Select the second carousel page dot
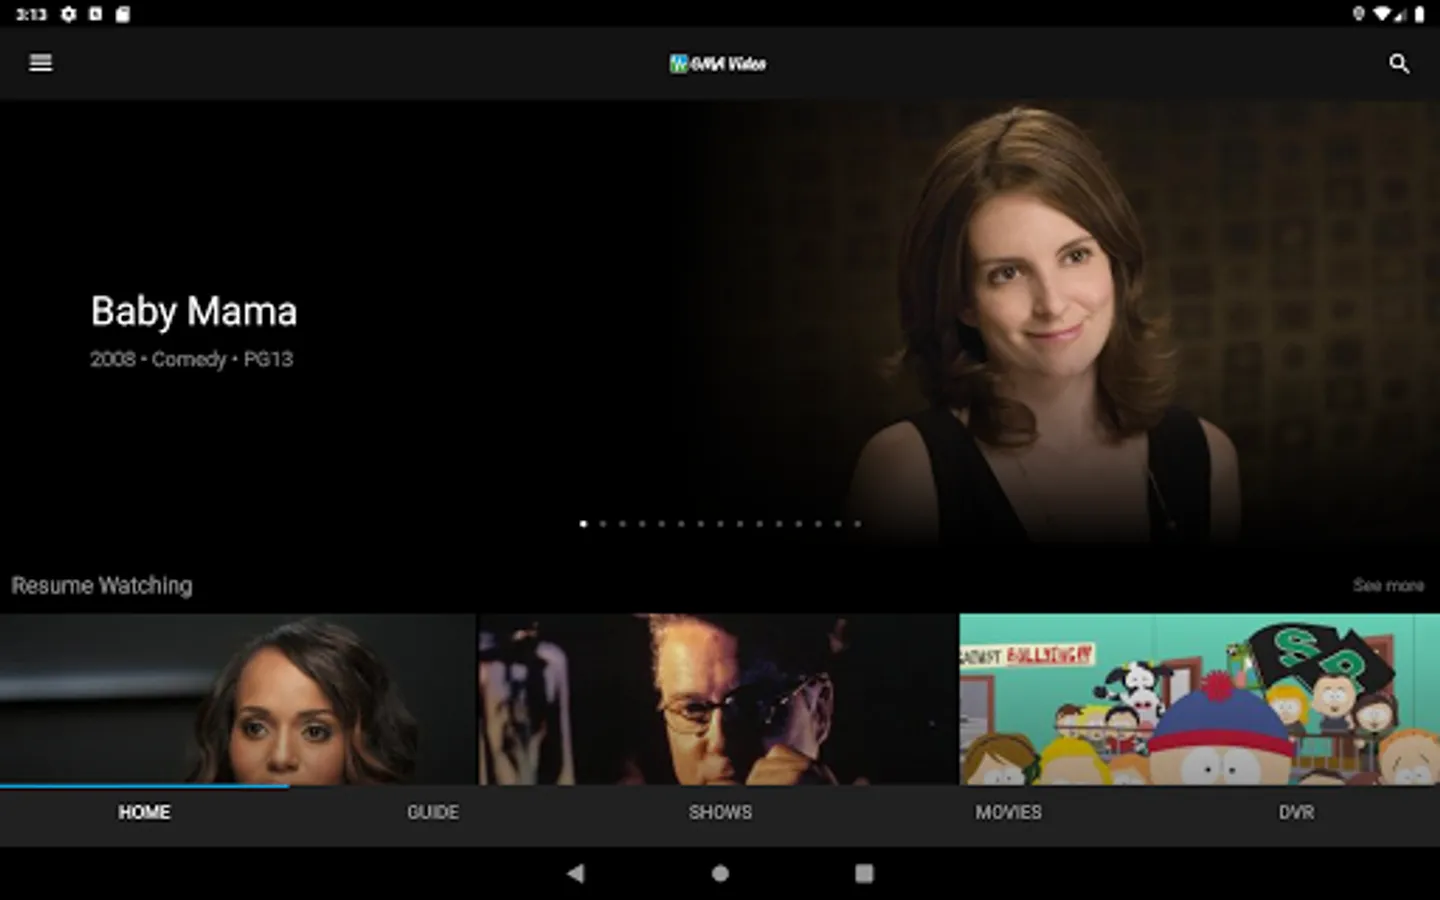Screen dimensions: 1440x900 tap(603, 524)
